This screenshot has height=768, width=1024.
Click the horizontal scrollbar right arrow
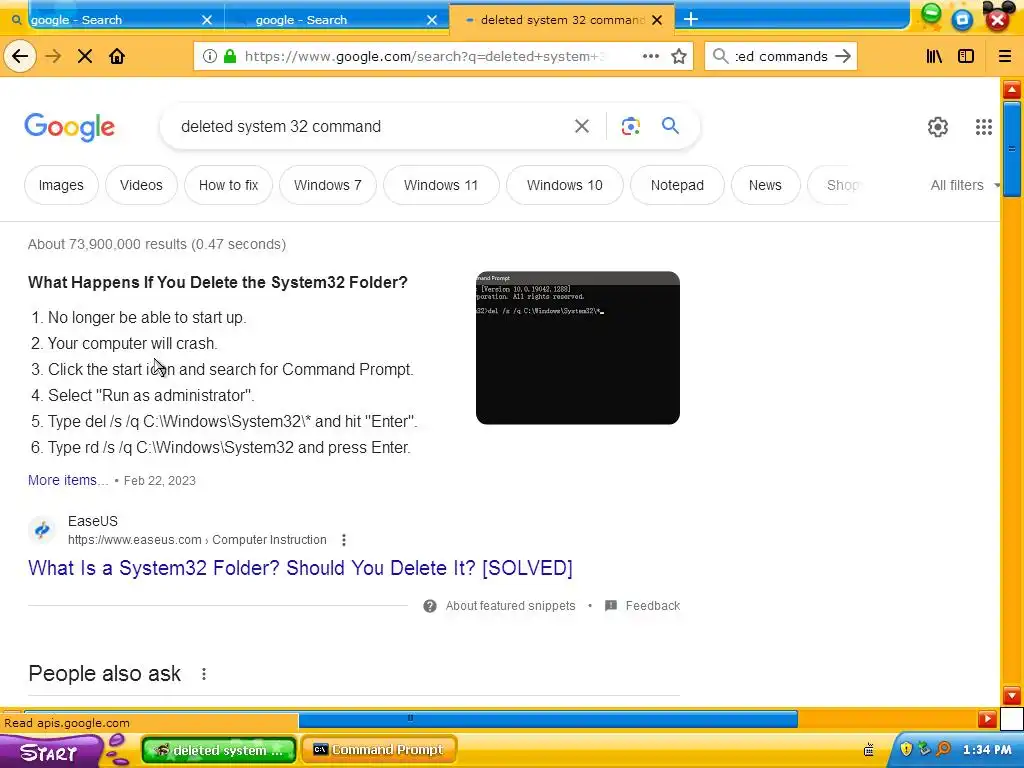[987, 719]
